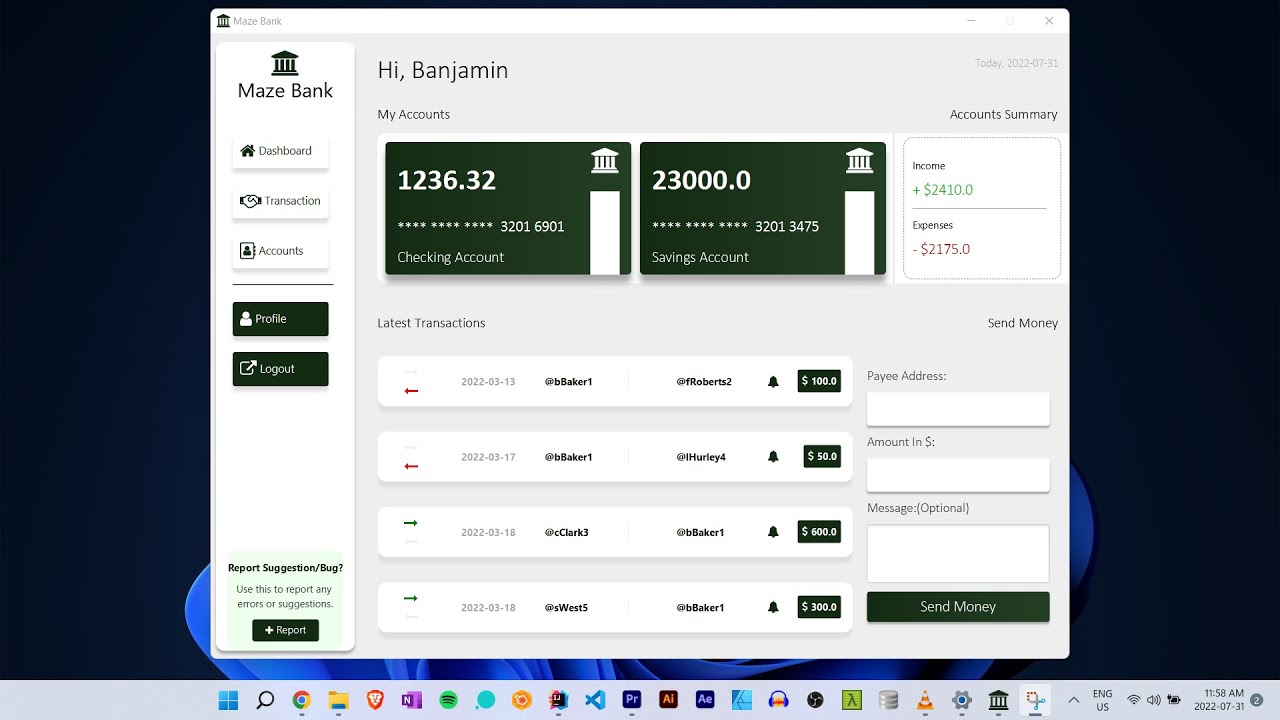Click the bank icon on Savings Account card
Image resolution: width=1280 pixels, height=720 pixels.
(x=860, y=160)
